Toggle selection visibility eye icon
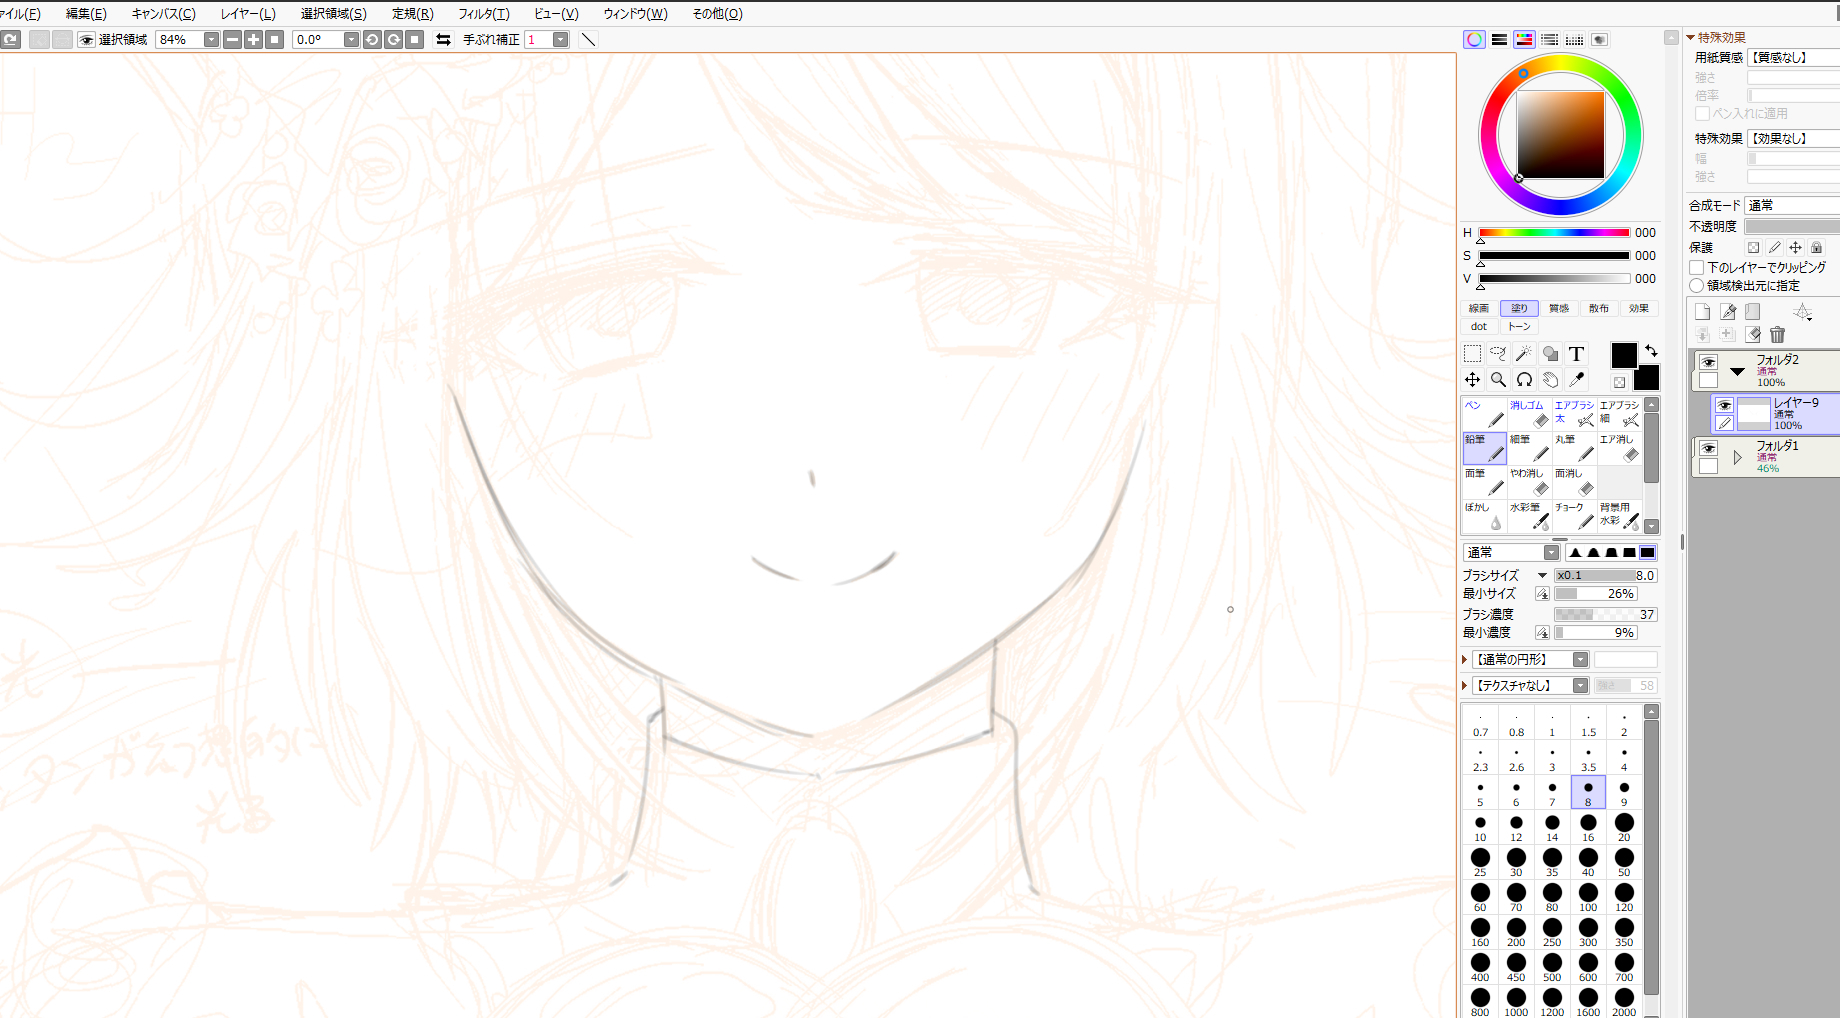1840x1018 pixels. click(x=87, y=40)
